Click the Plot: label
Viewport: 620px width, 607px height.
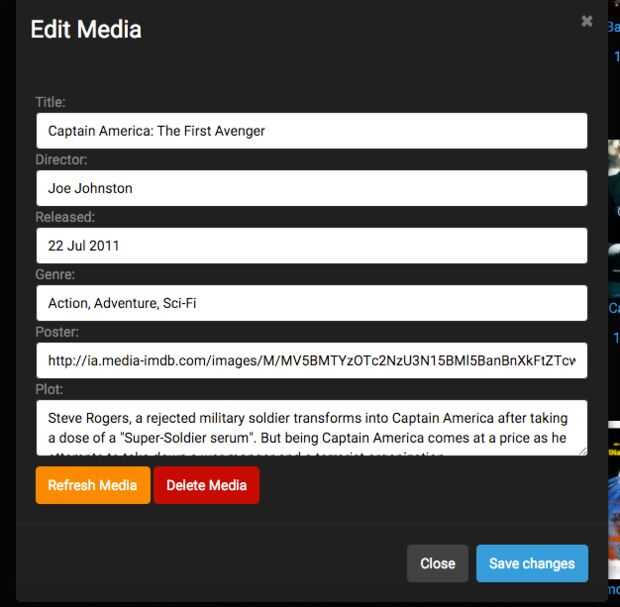click(49, 389)
